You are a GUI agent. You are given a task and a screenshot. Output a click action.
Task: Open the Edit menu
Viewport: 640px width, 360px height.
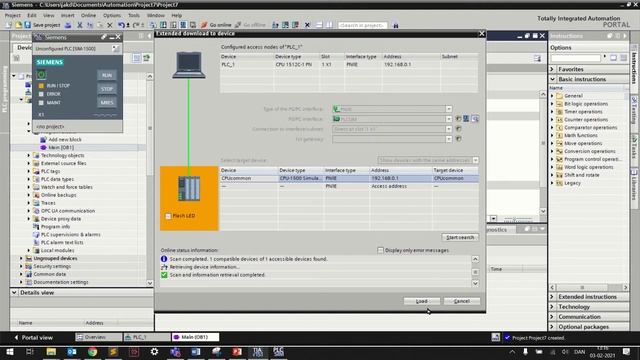click(31, 15)
